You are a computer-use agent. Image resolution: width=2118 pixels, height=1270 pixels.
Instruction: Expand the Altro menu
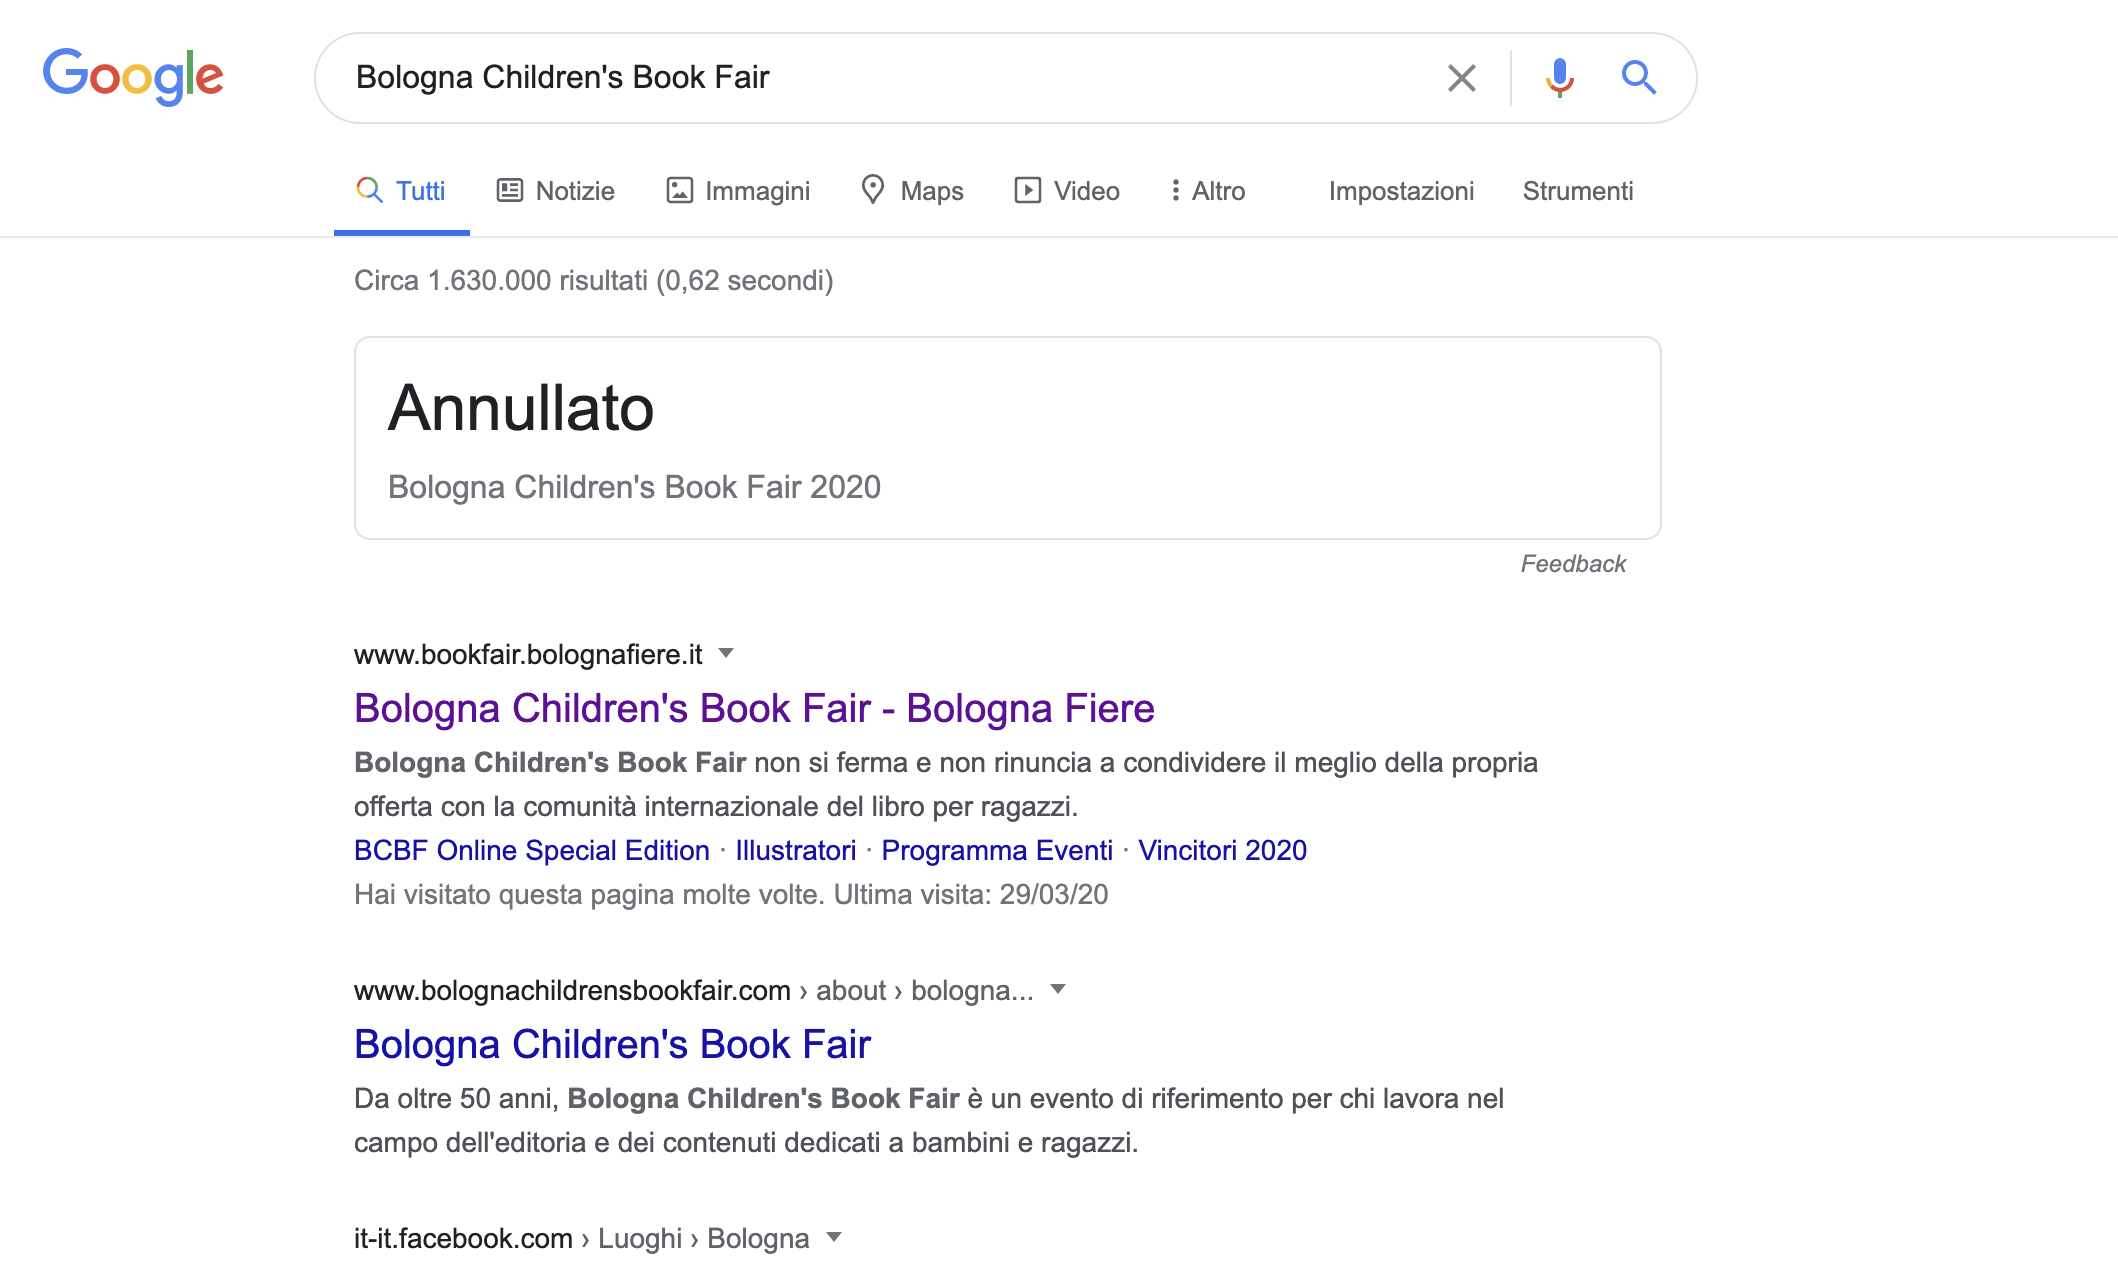coord(1208,191)
